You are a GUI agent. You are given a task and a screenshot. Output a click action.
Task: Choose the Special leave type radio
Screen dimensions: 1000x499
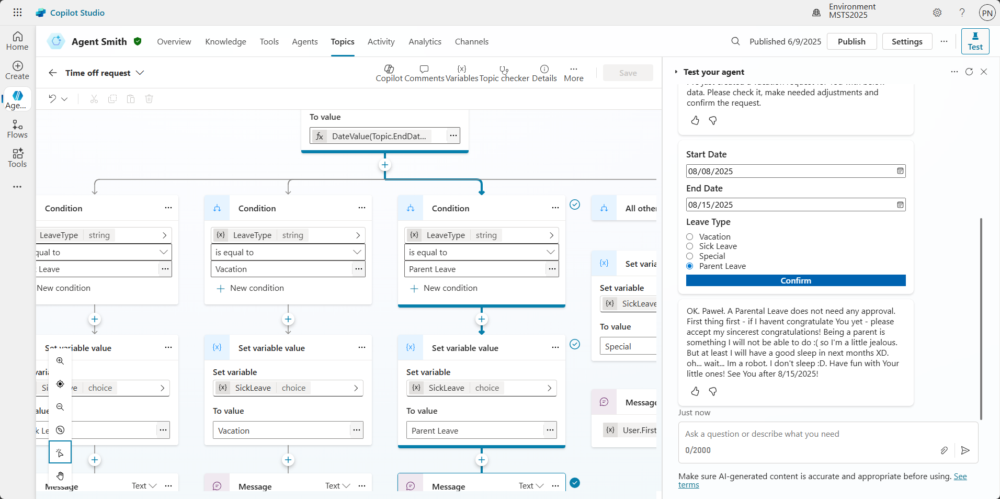[x=690, y=257]
